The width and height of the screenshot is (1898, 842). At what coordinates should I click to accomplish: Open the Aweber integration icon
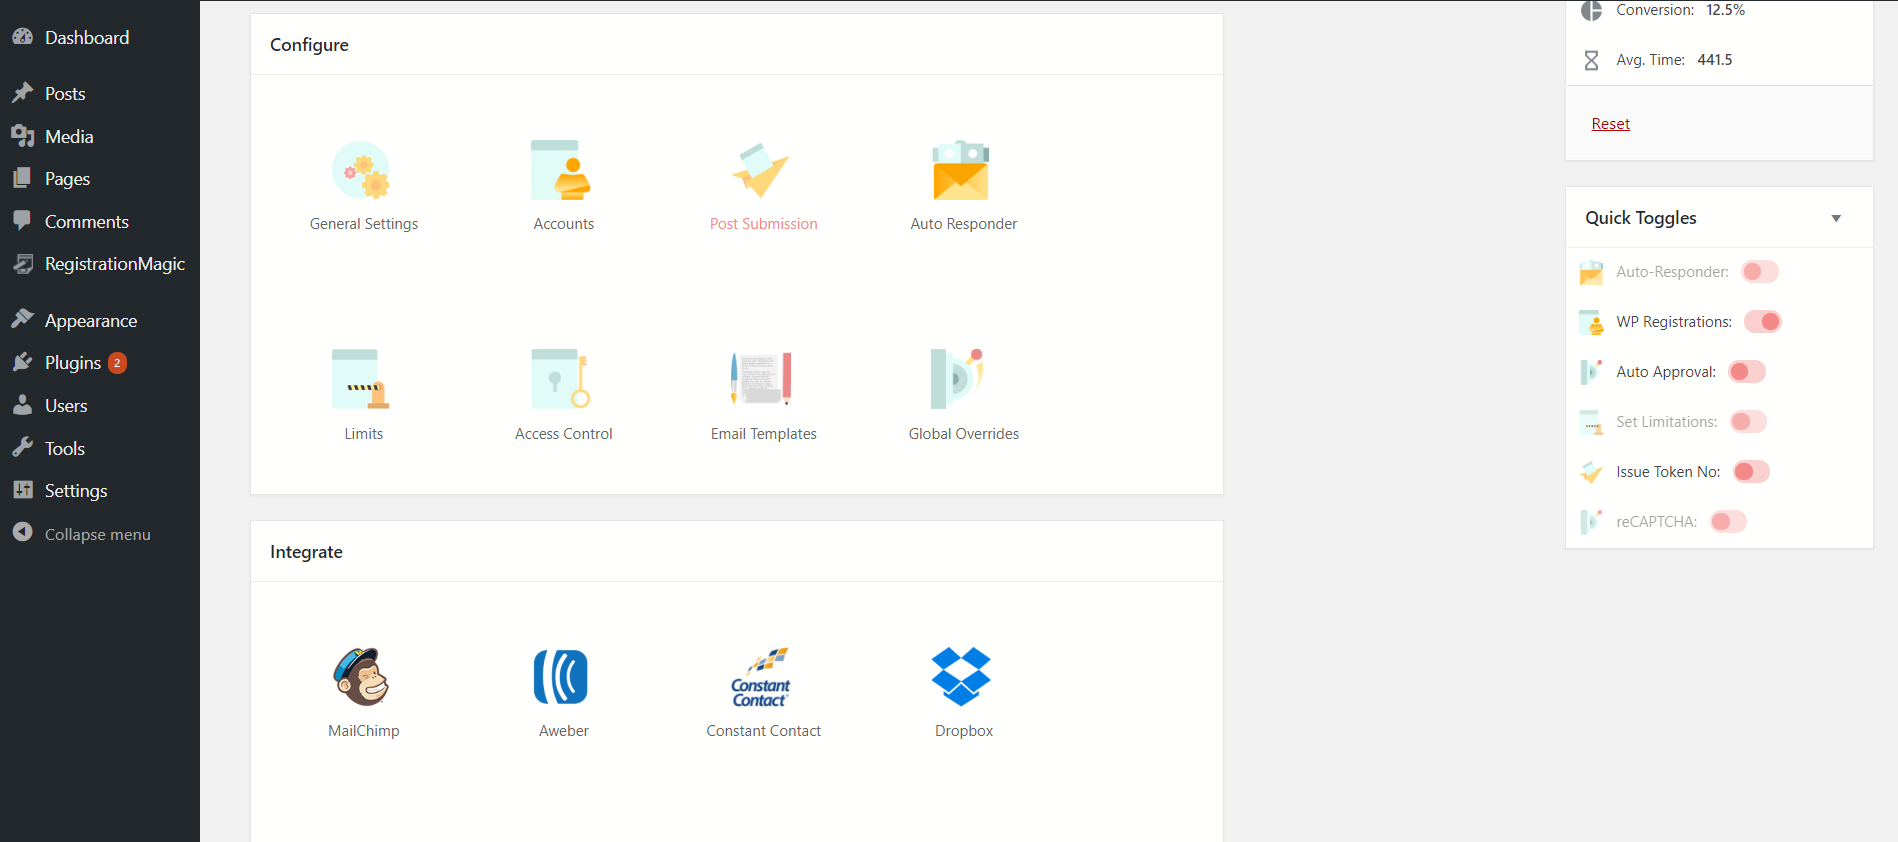coord(561,677)
